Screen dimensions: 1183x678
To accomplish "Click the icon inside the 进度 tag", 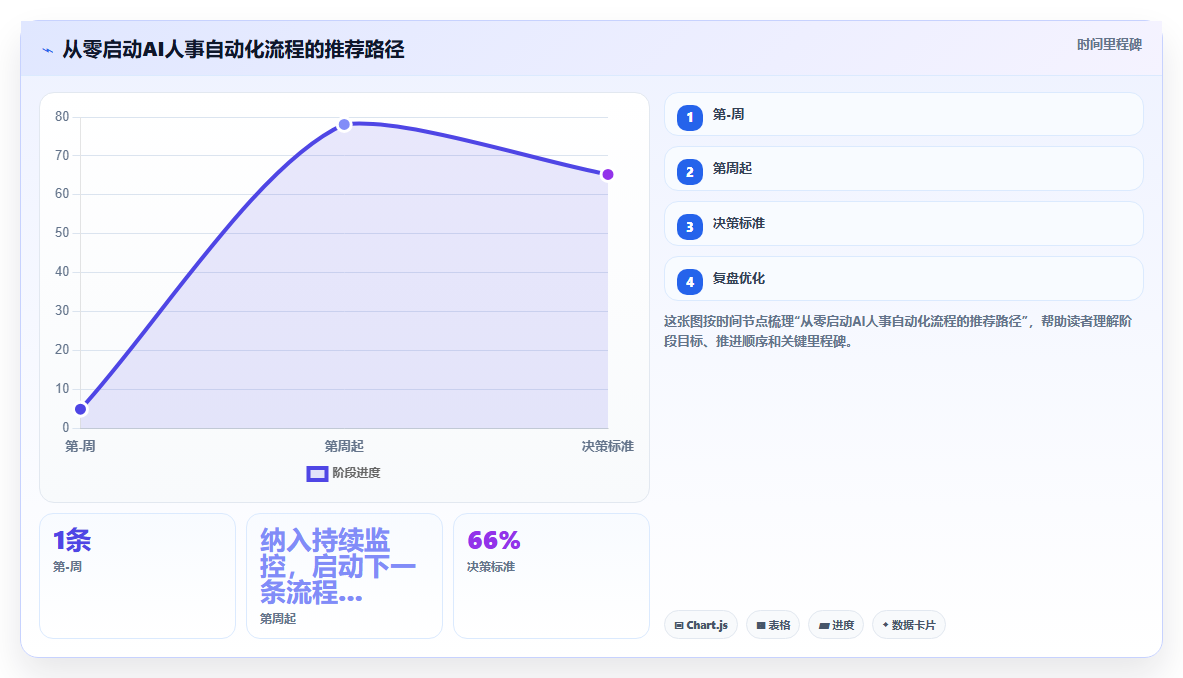I will click(824, 625).
